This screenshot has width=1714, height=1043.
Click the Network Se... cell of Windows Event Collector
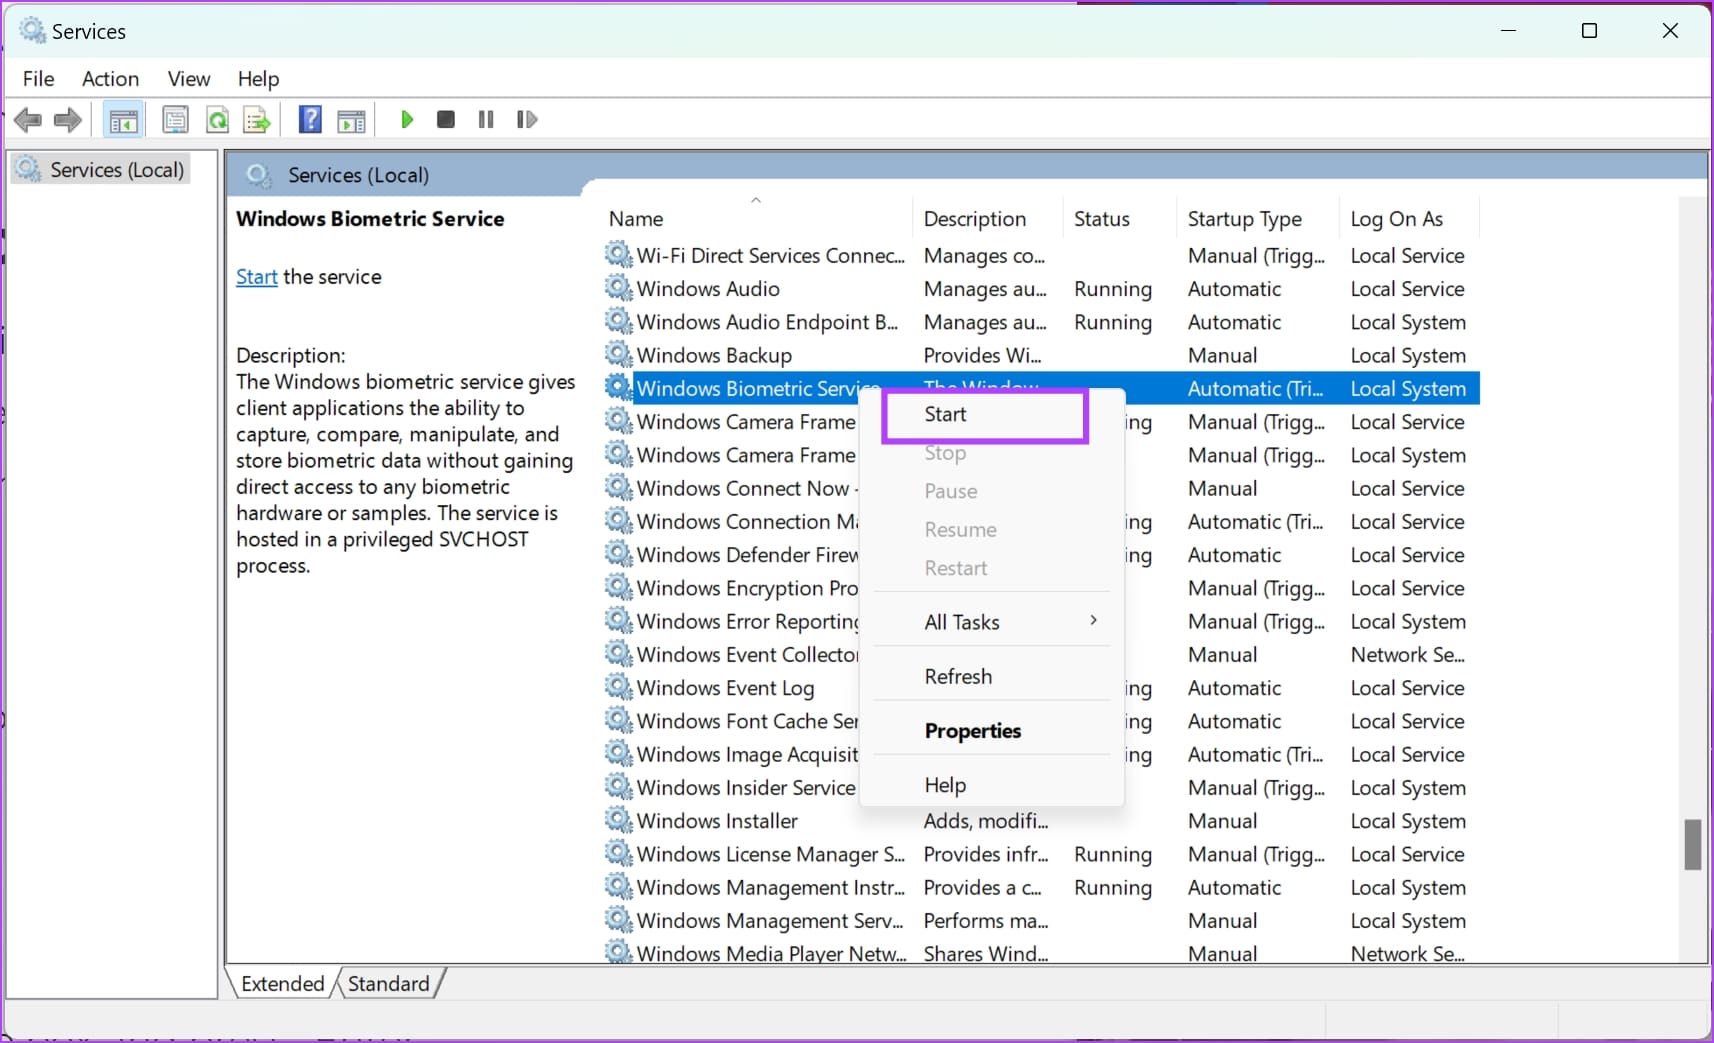click(1407, 654)
